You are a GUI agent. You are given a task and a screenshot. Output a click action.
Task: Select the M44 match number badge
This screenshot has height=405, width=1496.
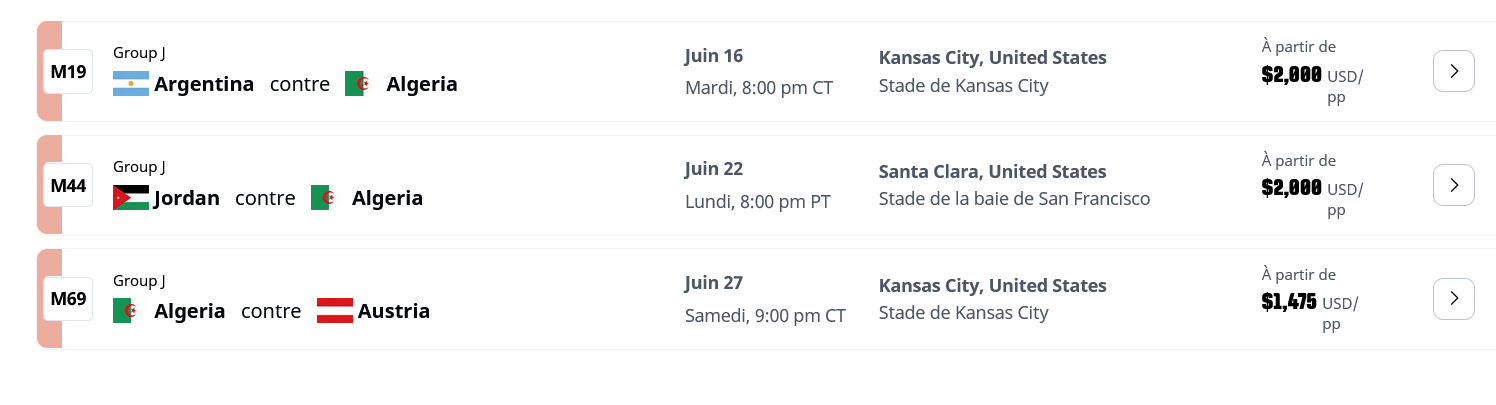68,186
